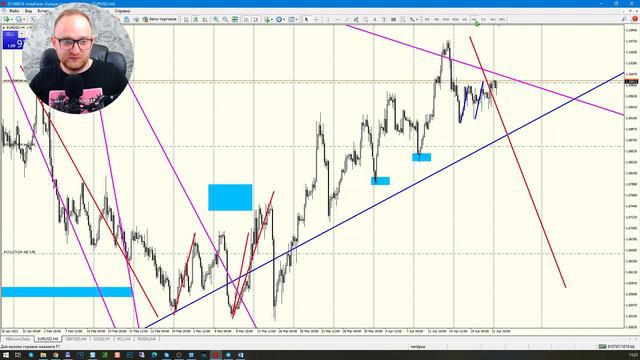This screenshot has width=640, height=360.
Task: Open the Periods clock icon
Action: (279, 19)
